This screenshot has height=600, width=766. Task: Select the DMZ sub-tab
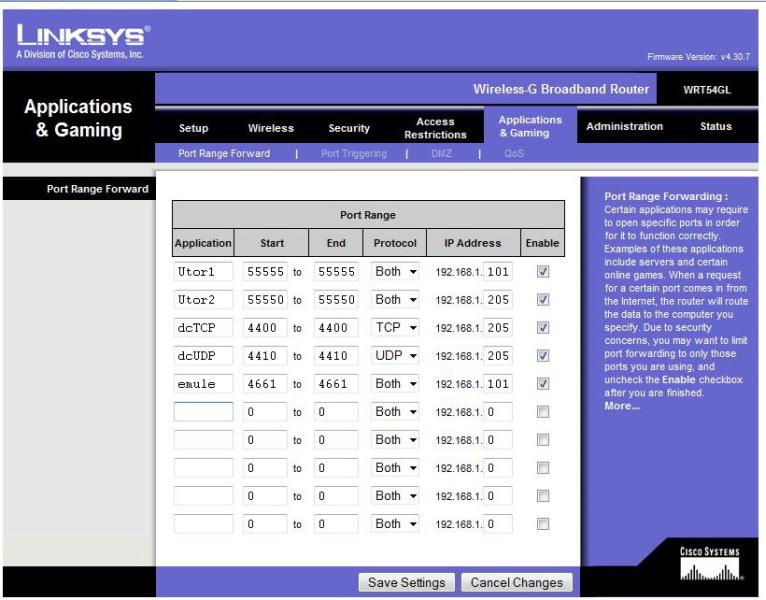coord(441,154)
